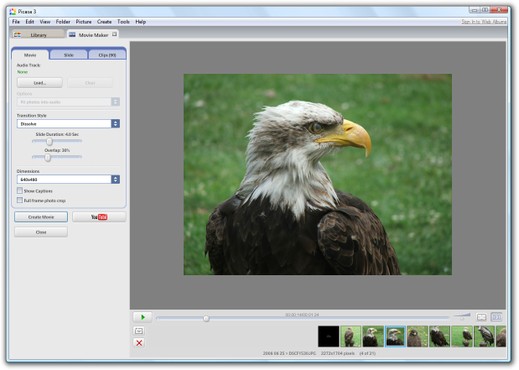Click the photo info text below thumbnails
This screenshot has width=519, height=370.
(x=319, y=353)
